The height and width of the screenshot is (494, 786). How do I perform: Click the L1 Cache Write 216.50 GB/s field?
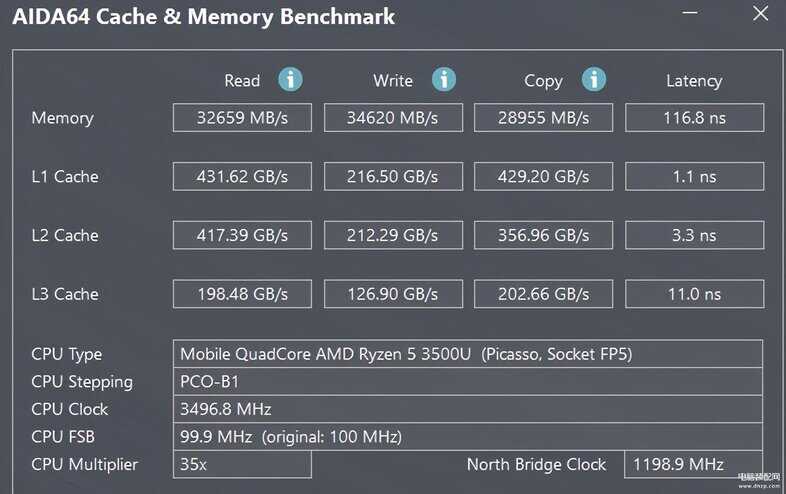click(393, 177)
